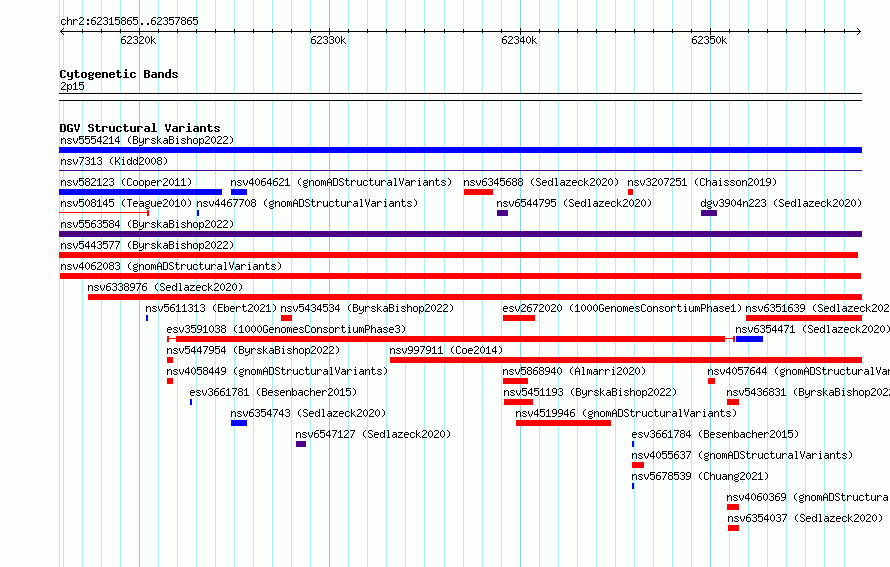The image size is (890, 567).
Task: Open nsv6354037 (Sedlazeck2020) label
Action: [805, 518]
